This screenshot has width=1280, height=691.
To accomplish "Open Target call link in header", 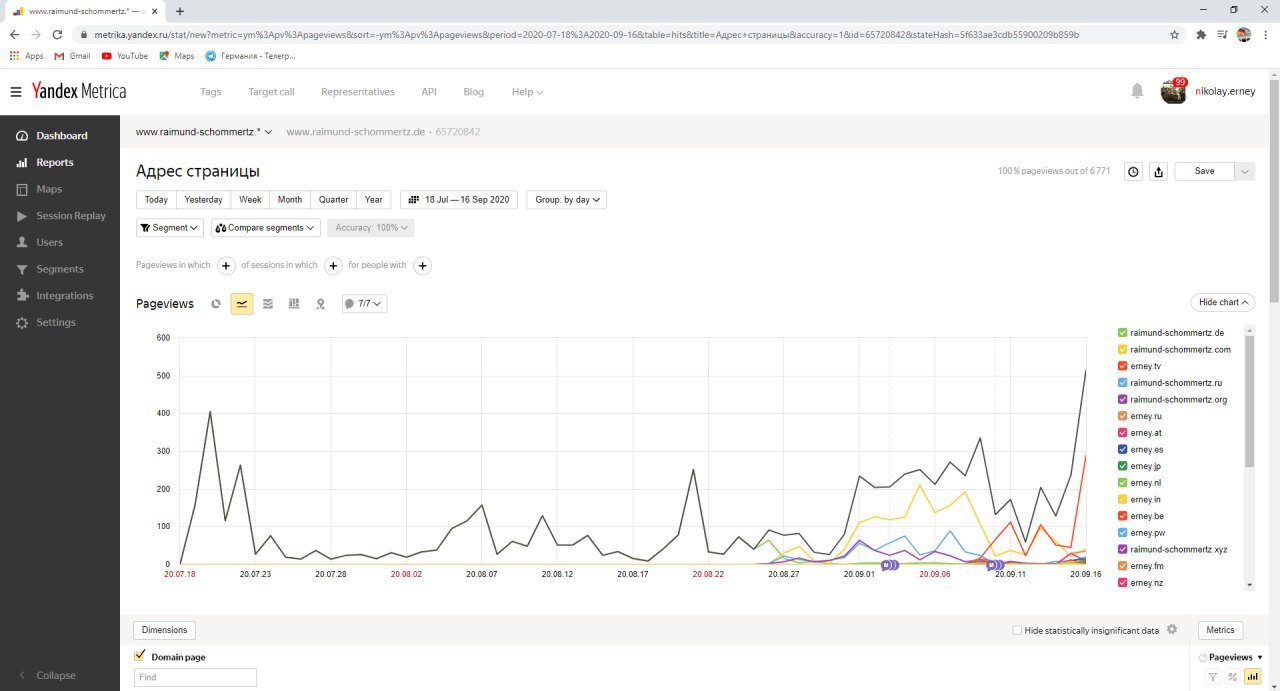I will click(x=271, y=92).
